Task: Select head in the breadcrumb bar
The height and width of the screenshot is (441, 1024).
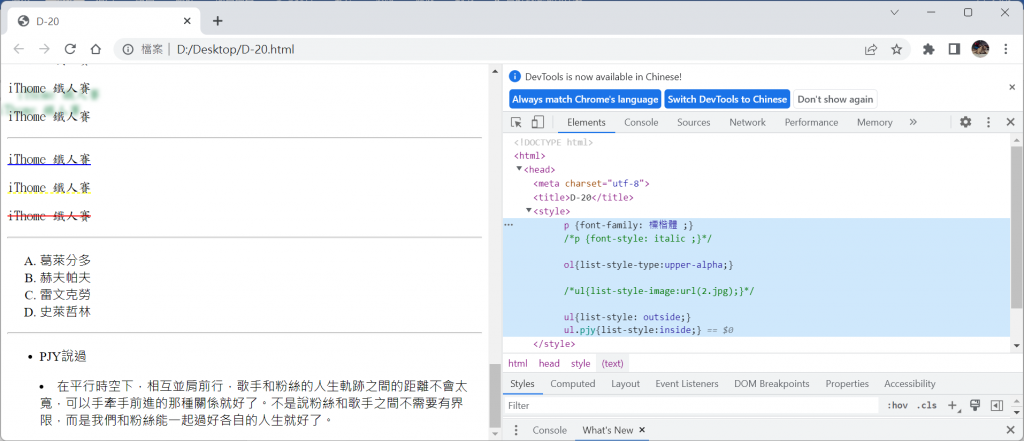Action: 549,363
